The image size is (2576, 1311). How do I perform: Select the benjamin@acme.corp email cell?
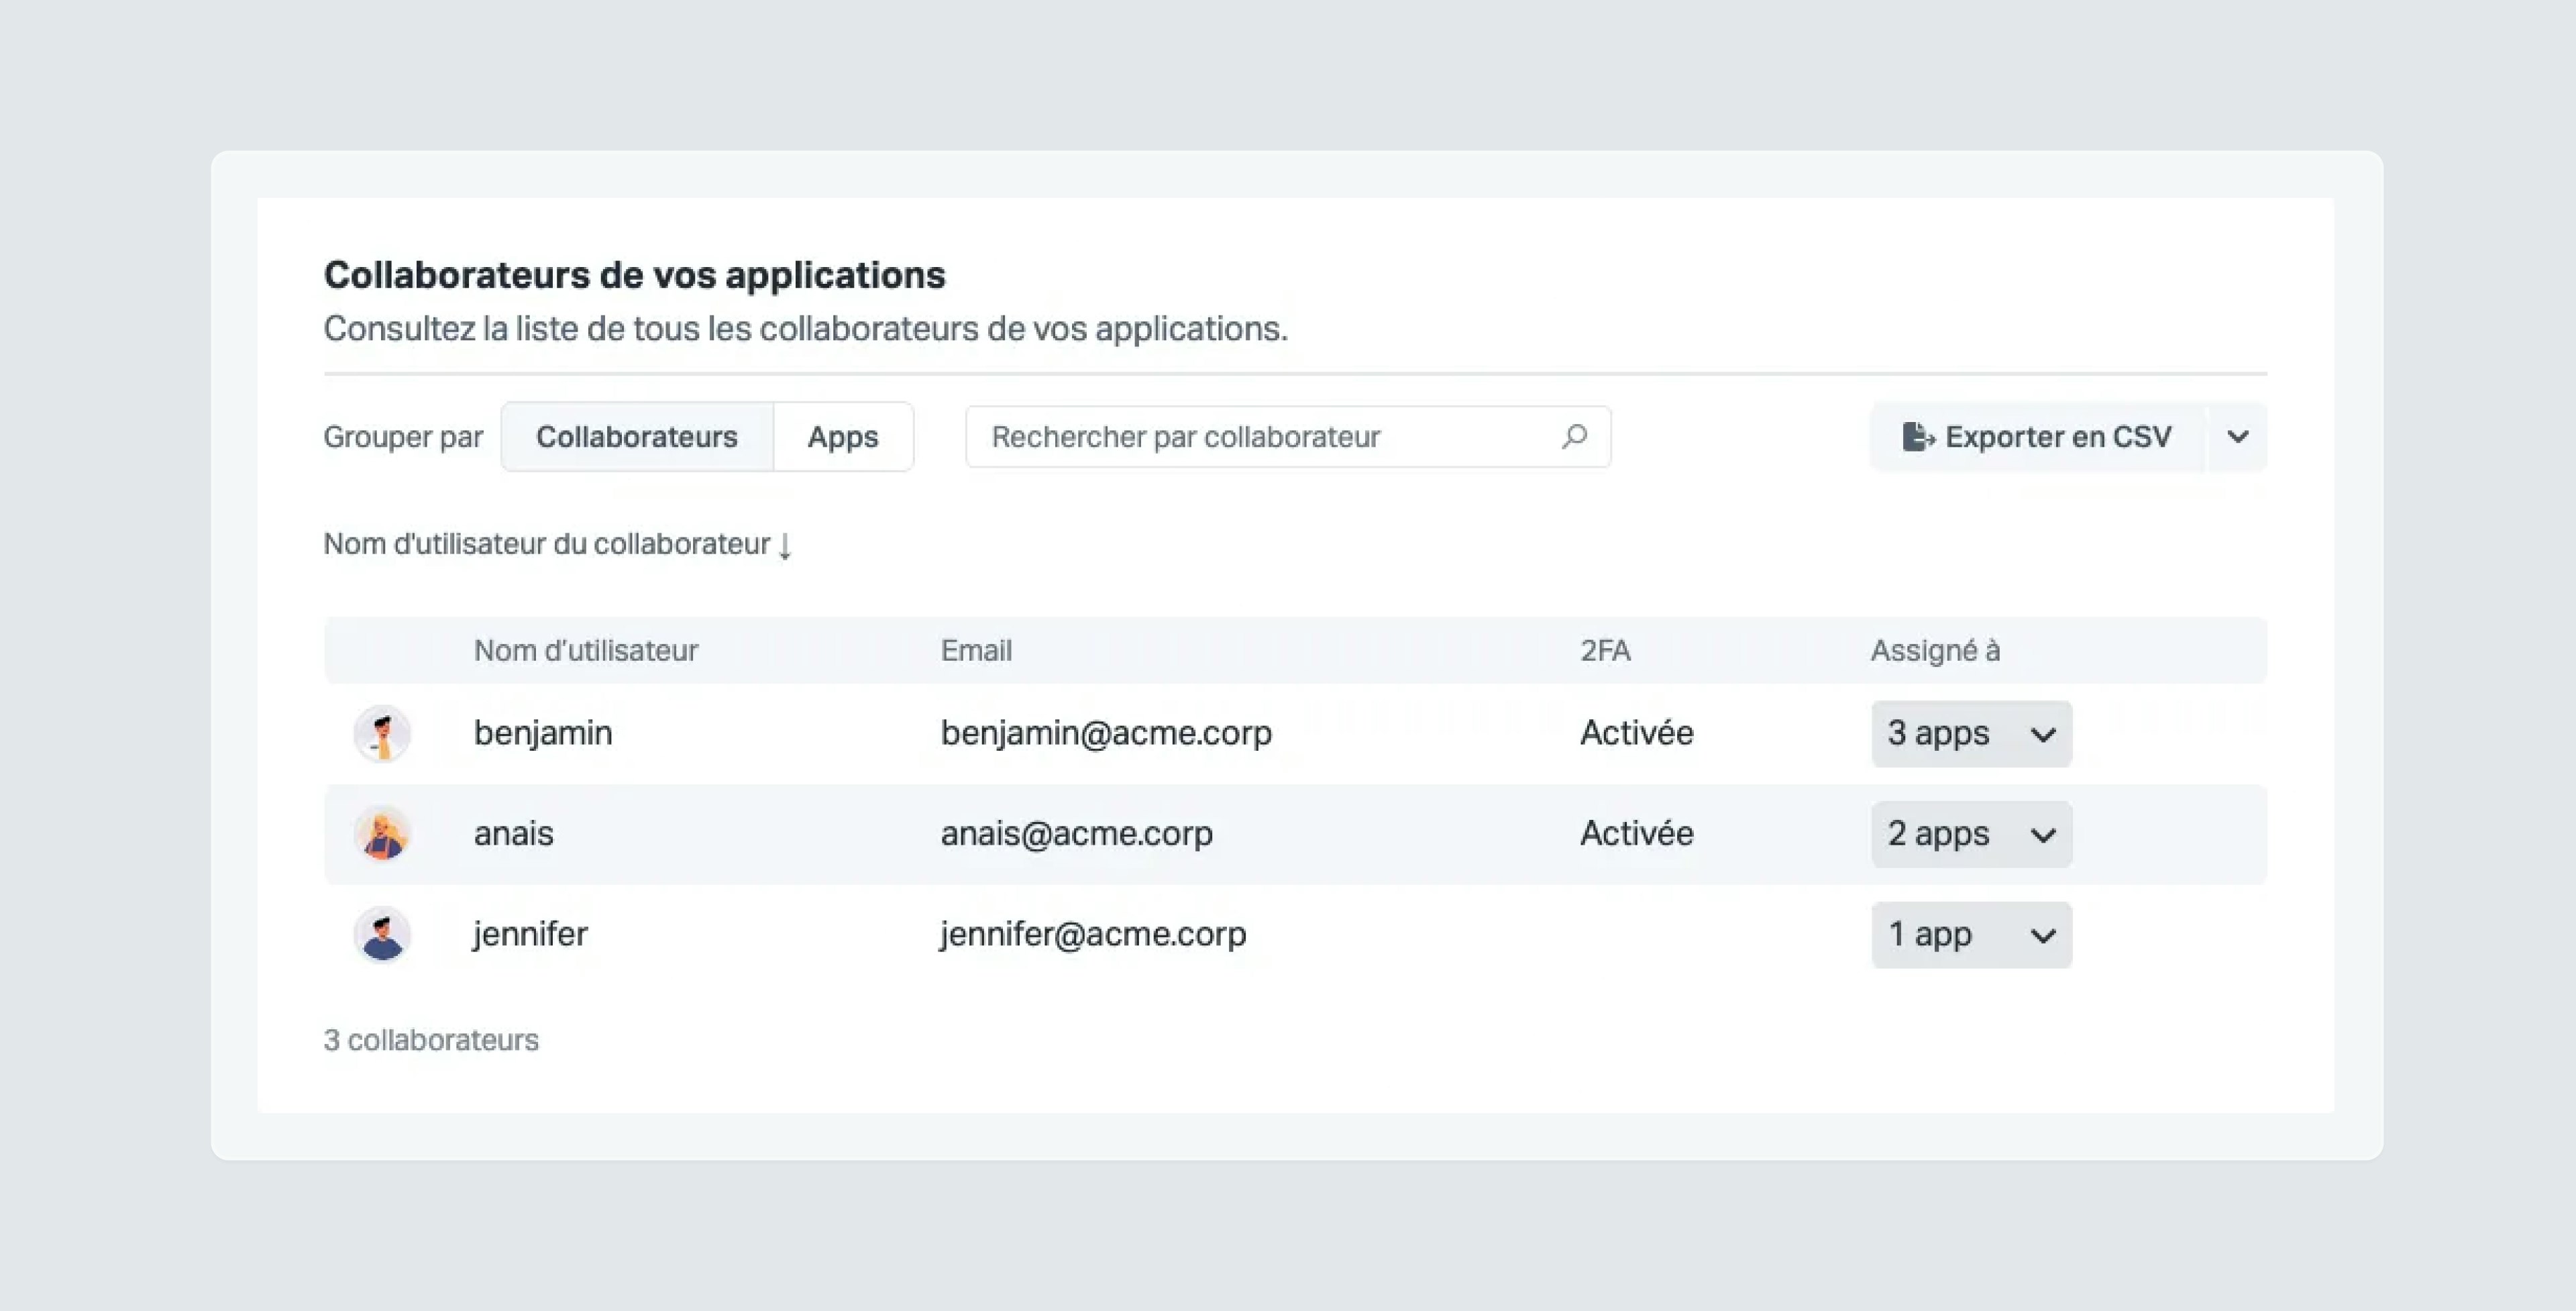click(x=1106, y=733)
